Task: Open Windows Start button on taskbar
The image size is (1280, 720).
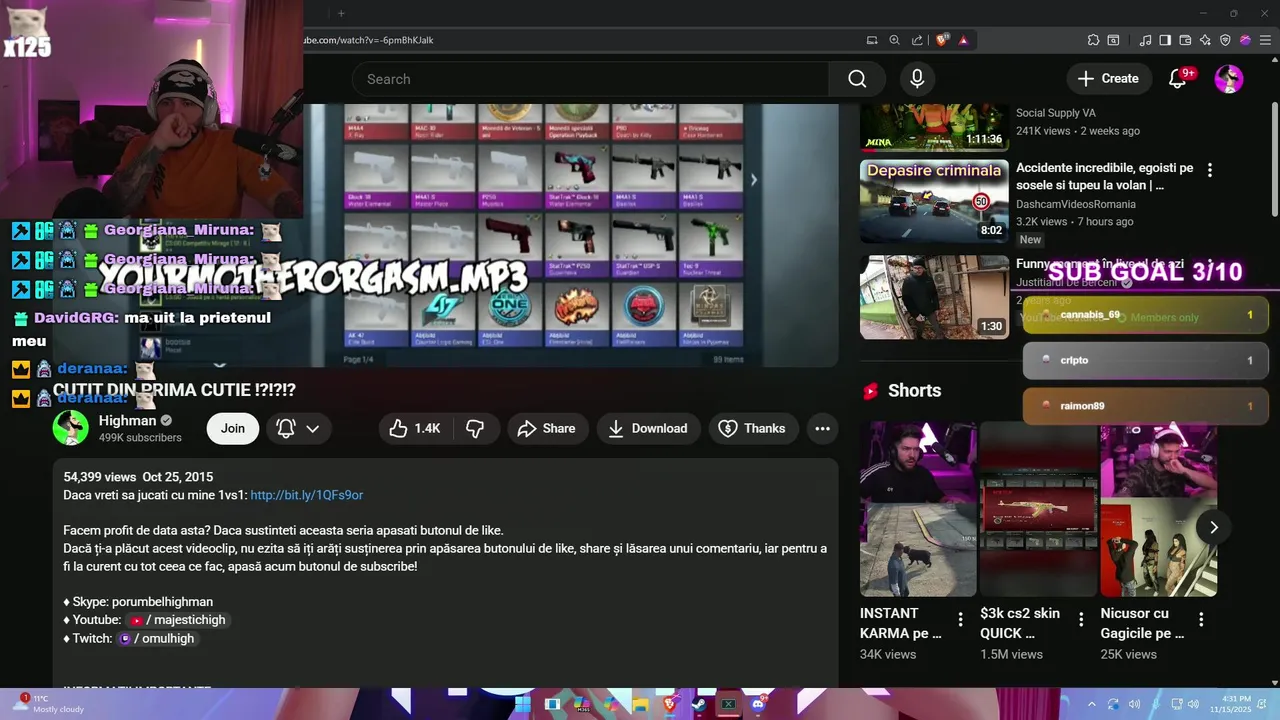Action: click(x=522, y=704)
